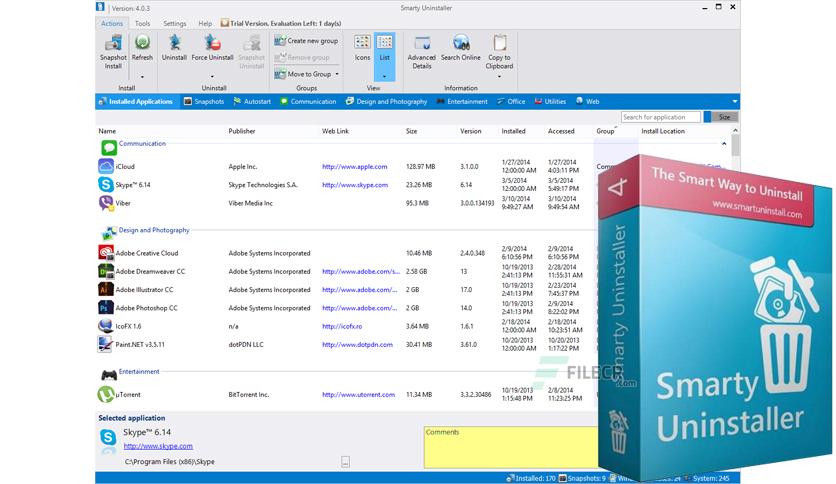Image resolution: width=836 pixels, height=484 pixels.
Task: Select the Communication category tab
Action: point(309,101)
